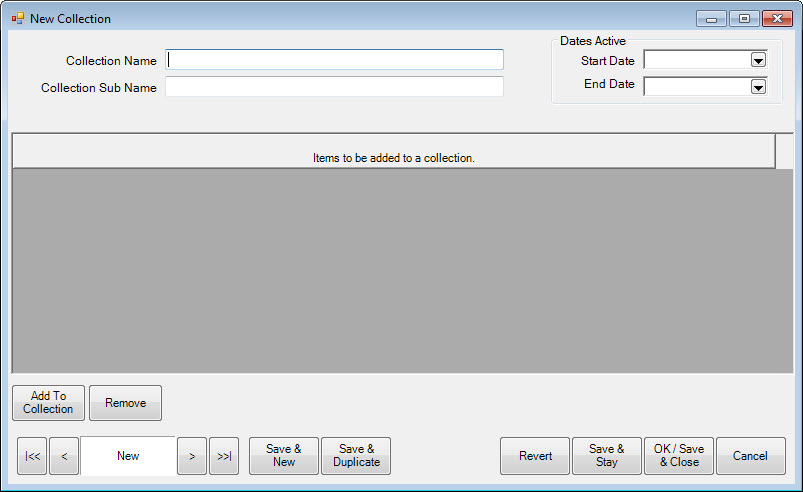This screenshot has height=492, width=803.
Task: Open the Start Date dropdown
Action: point(757,61)
